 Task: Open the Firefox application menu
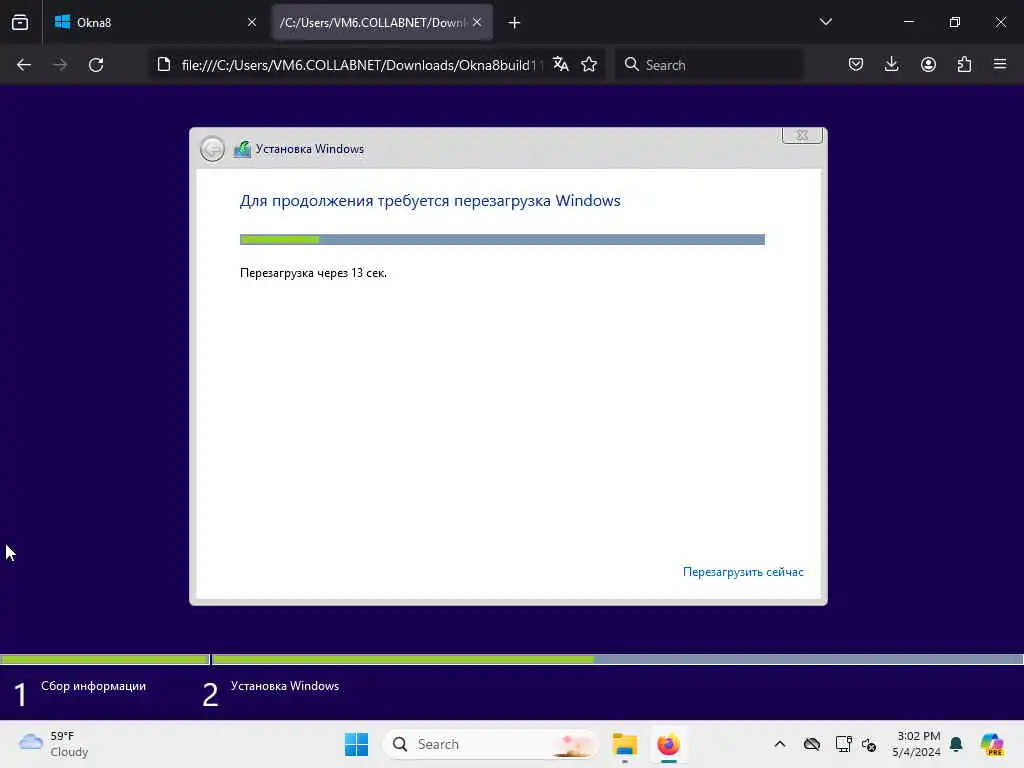(x=1000, y=65)
